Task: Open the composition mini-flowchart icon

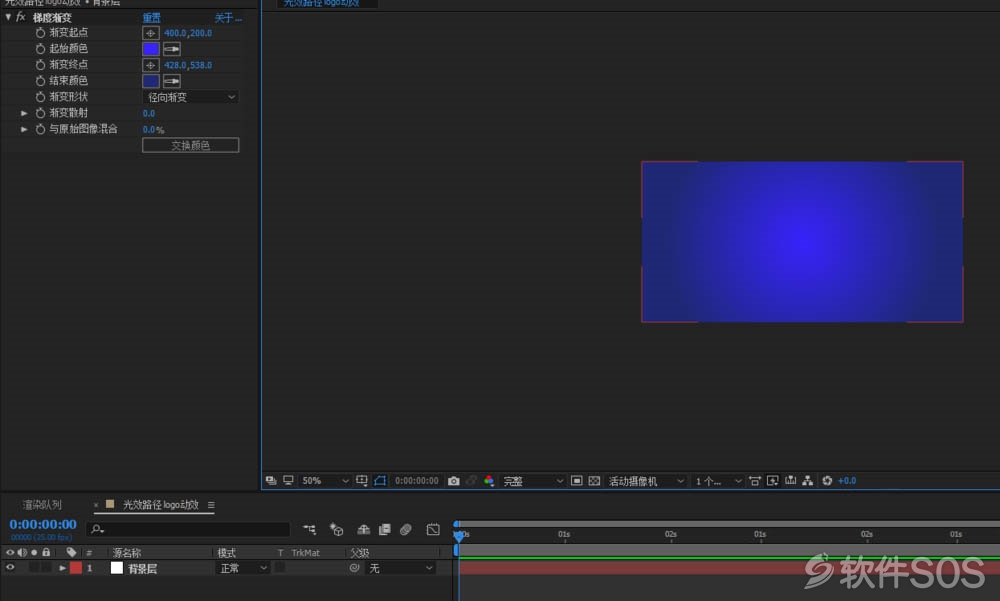Action: (x=309, y=530)
